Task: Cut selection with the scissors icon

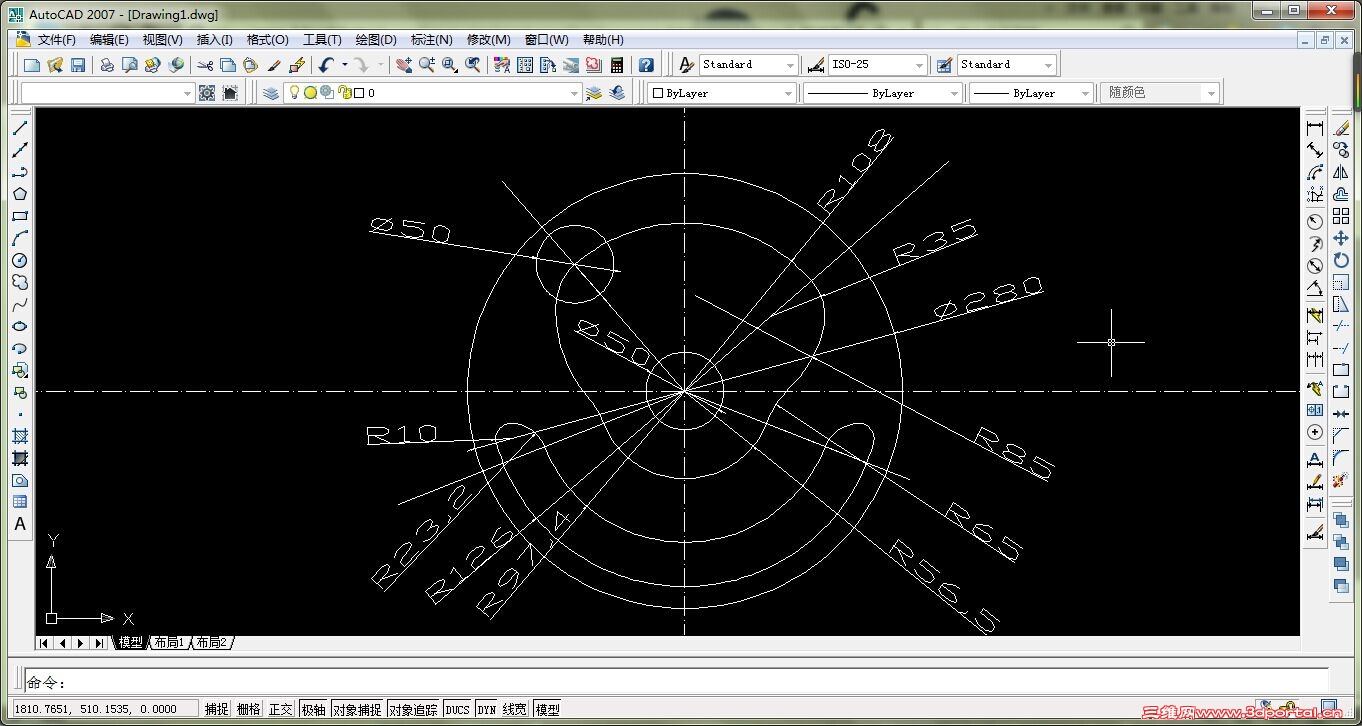Action: (x=205, y=65)
